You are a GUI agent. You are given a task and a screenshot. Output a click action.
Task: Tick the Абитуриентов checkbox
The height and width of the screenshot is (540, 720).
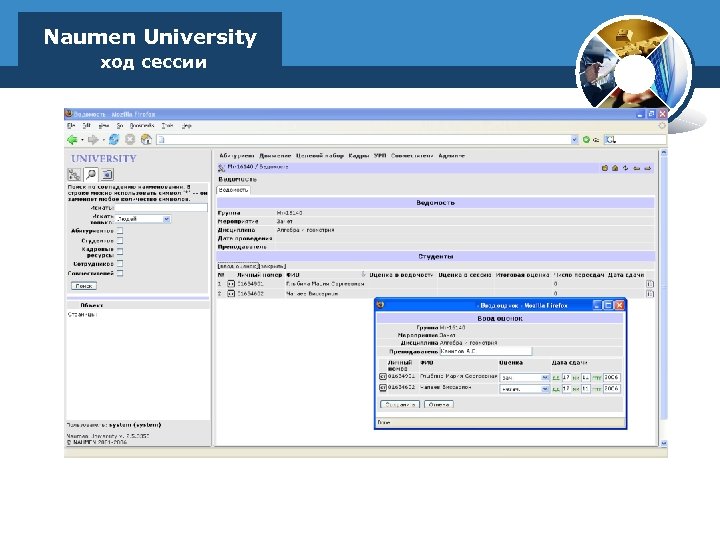coord(120,231)
